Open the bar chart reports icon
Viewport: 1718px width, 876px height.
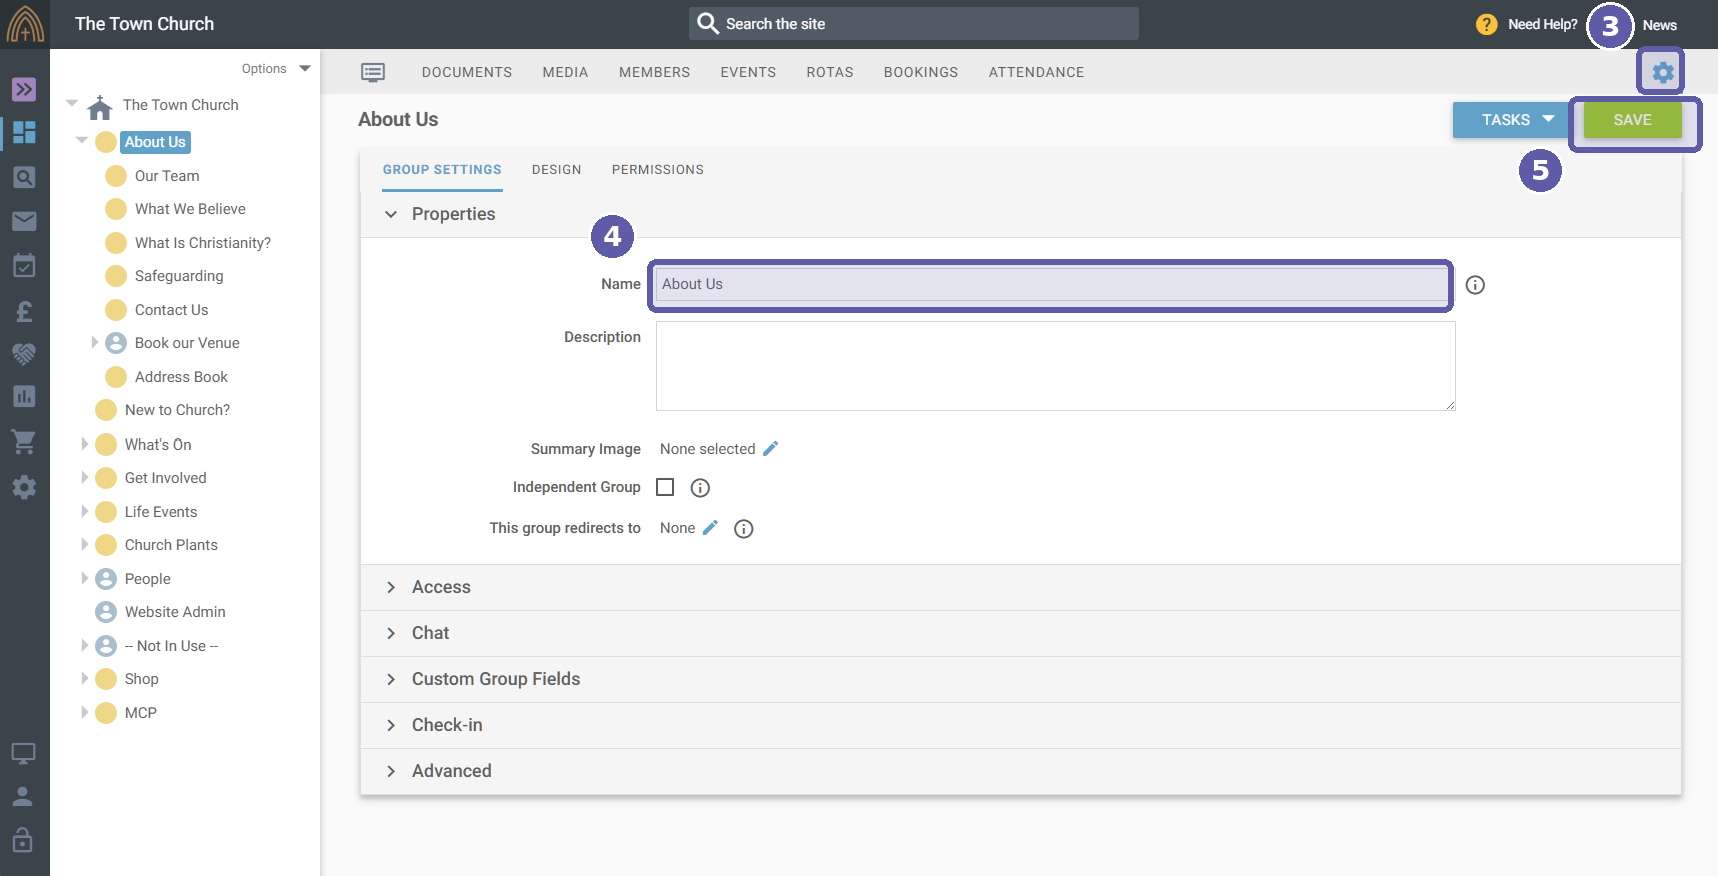click(24, 396)
